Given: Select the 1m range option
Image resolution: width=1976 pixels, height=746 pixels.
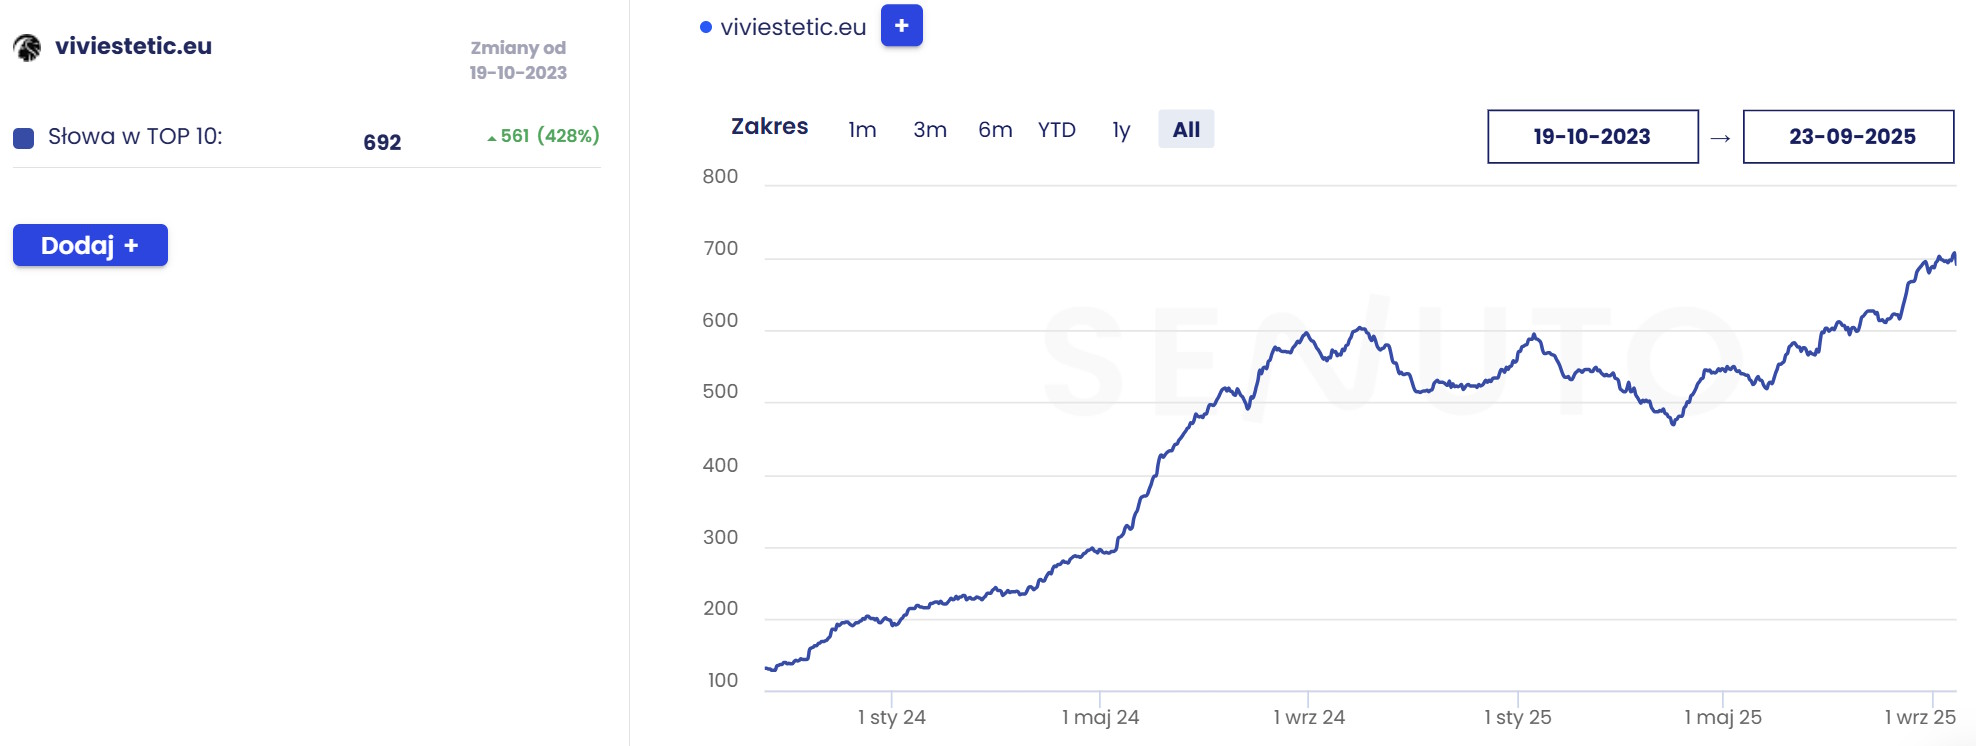Looking at the screenshot, I should [x=862, y=130].
